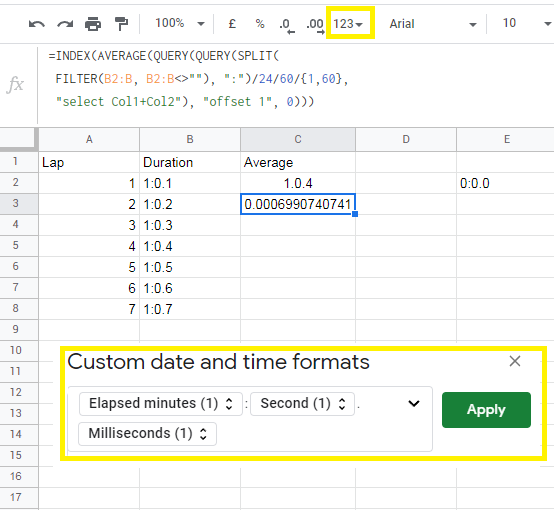Viewport: 554px width, 510px height.
Task: Click the green Apply button
Action: coord(486,410)
